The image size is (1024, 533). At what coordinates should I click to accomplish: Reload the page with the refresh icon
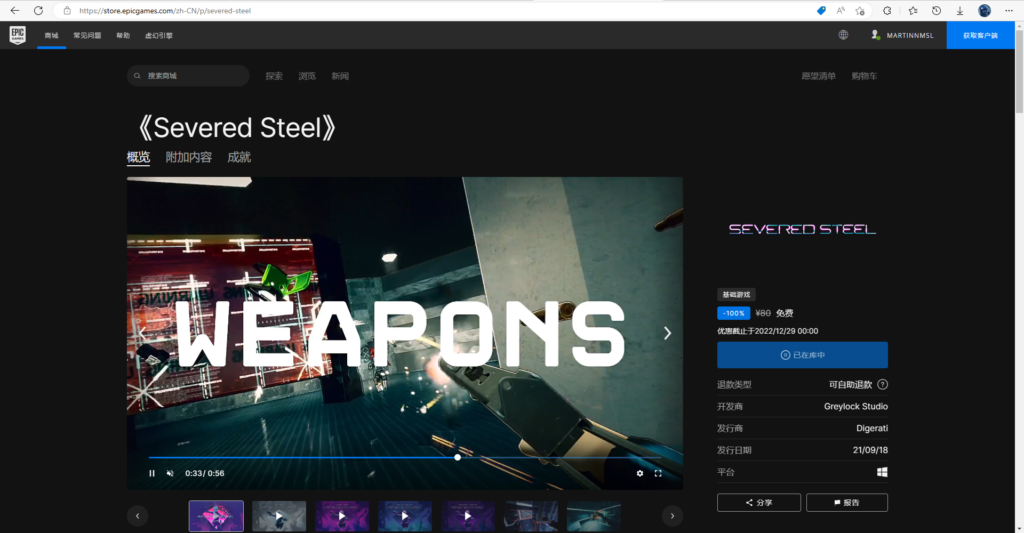point(39,10)
